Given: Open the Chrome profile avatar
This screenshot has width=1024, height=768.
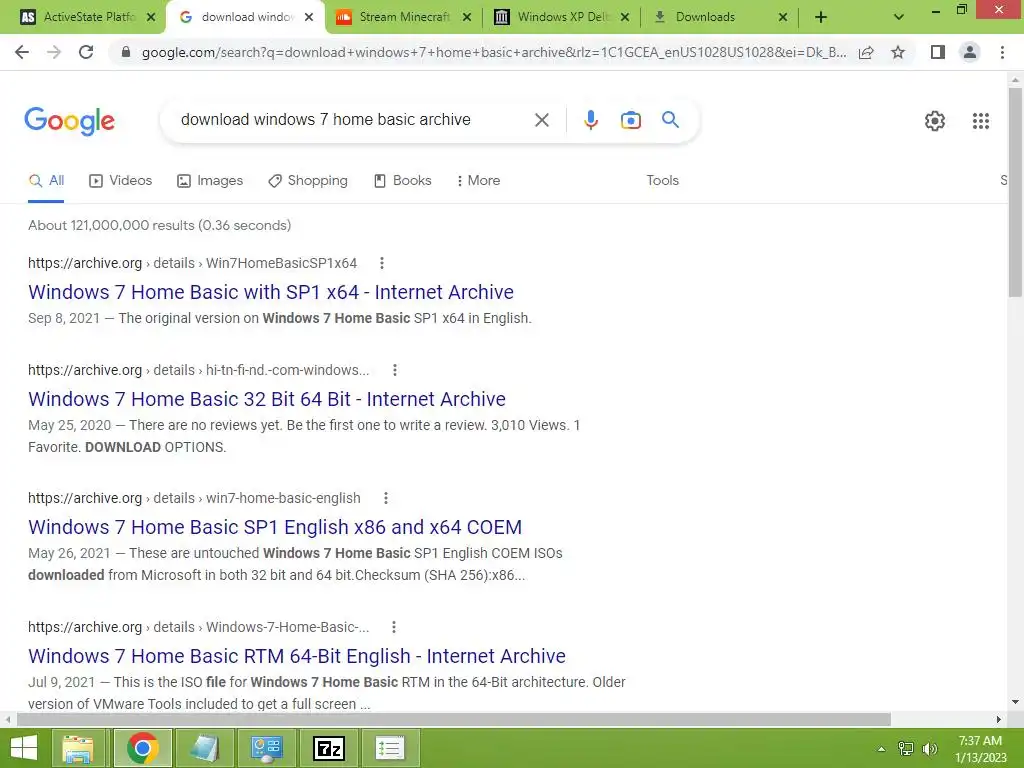Looking at the screenshot, I should (970, 52).
